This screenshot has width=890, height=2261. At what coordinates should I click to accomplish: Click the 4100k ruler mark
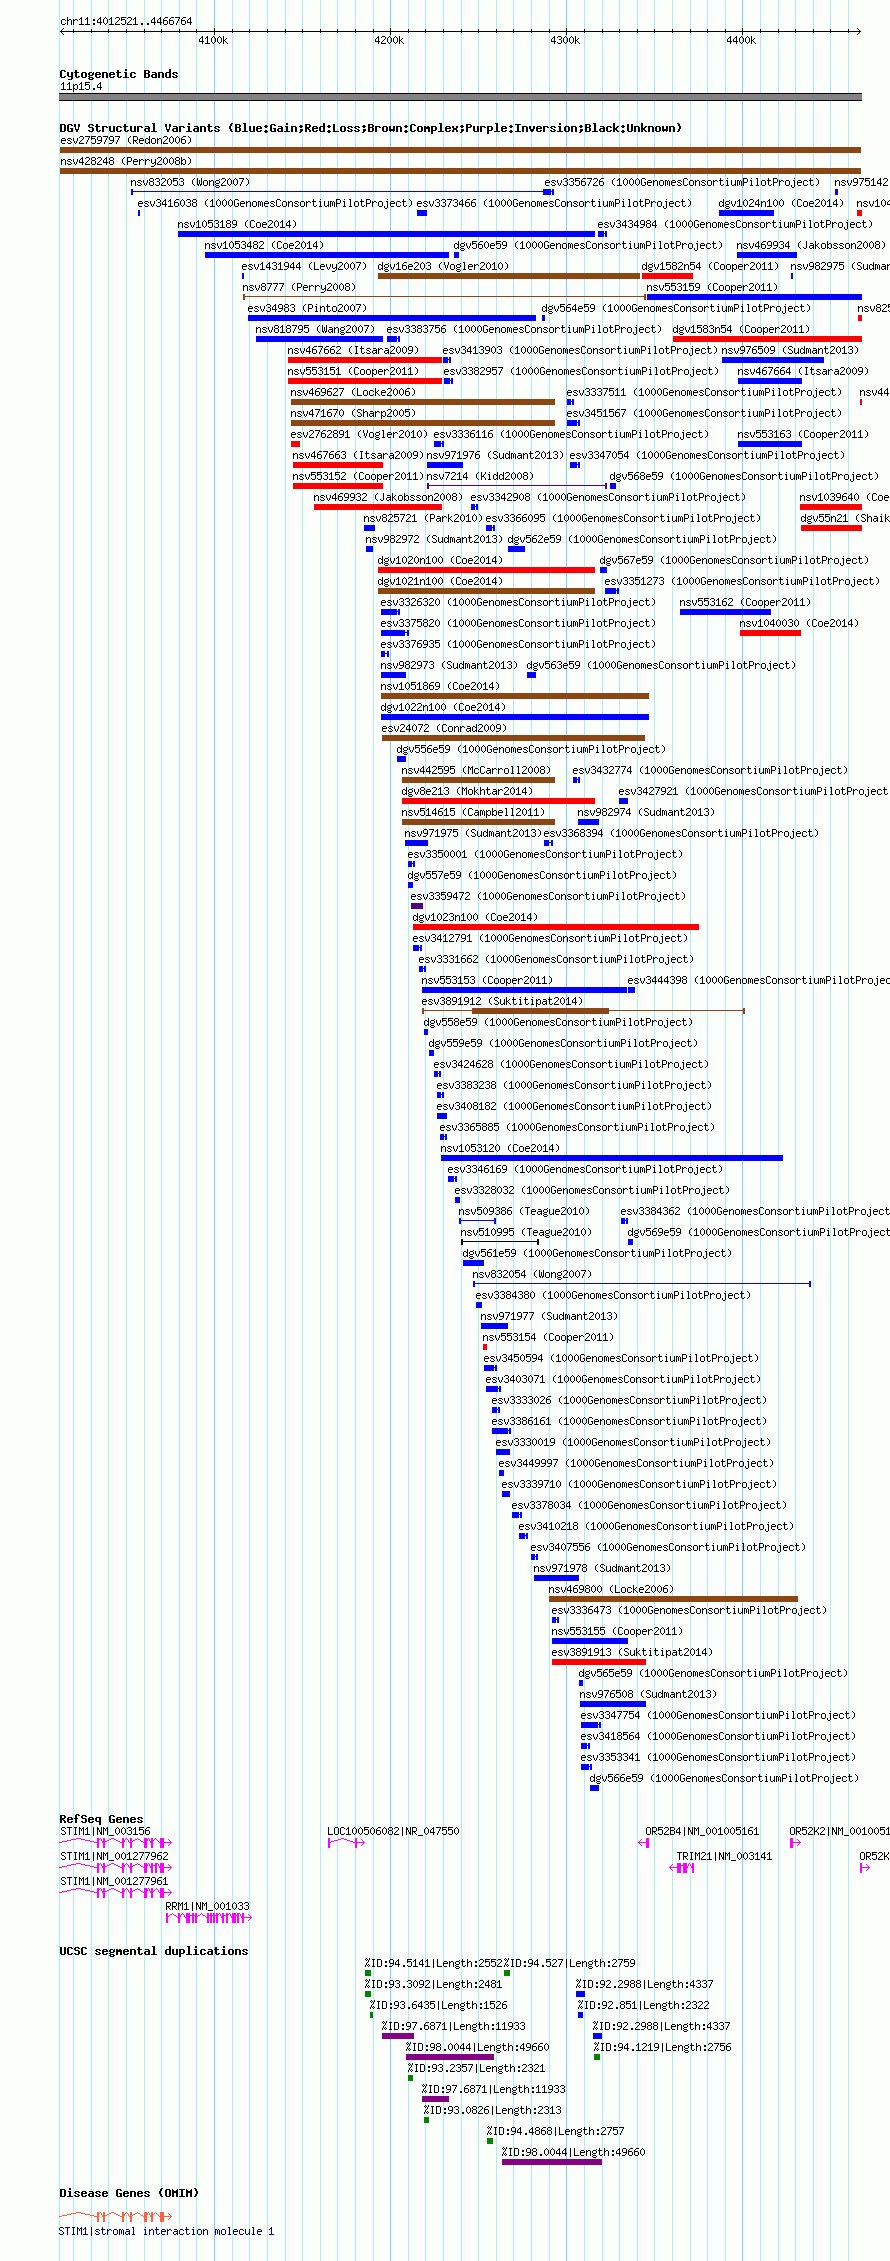click(213, 40)
